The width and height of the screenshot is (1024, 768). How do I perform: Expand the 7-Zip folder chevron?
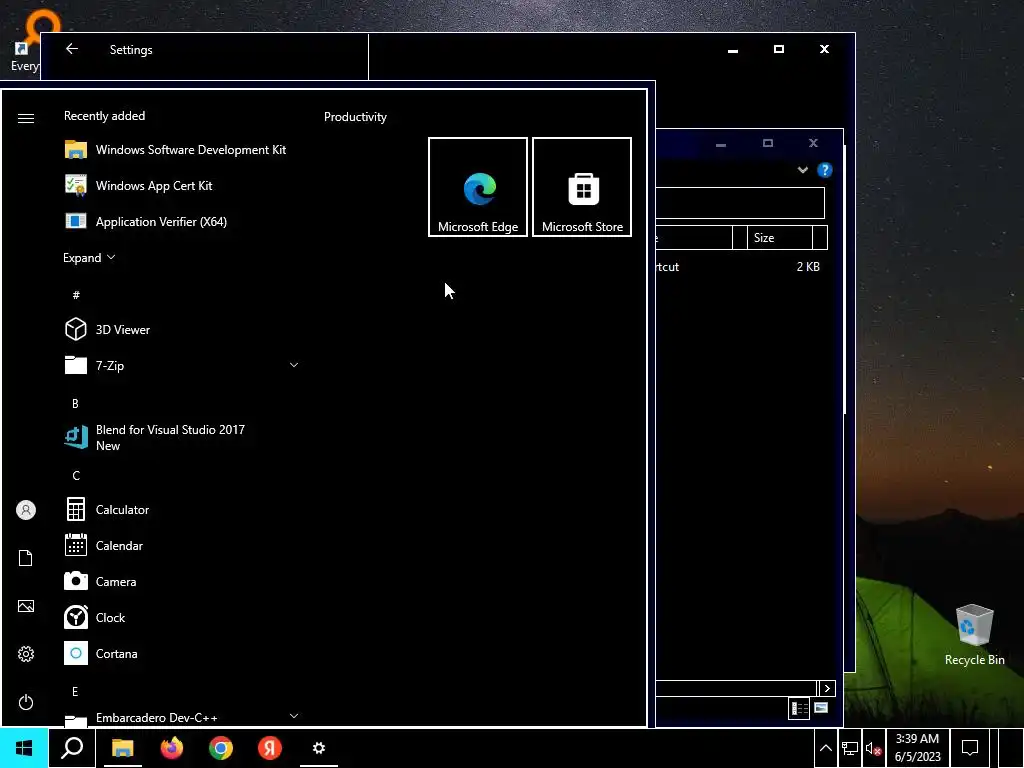pyautogui.click(x=294, y=365)
